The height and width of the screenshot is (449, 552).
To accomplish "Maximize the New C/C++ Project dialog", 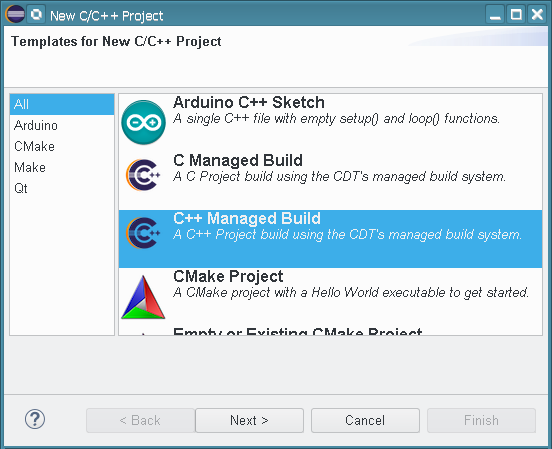I will pyautogui.click(x=516, y=14).
